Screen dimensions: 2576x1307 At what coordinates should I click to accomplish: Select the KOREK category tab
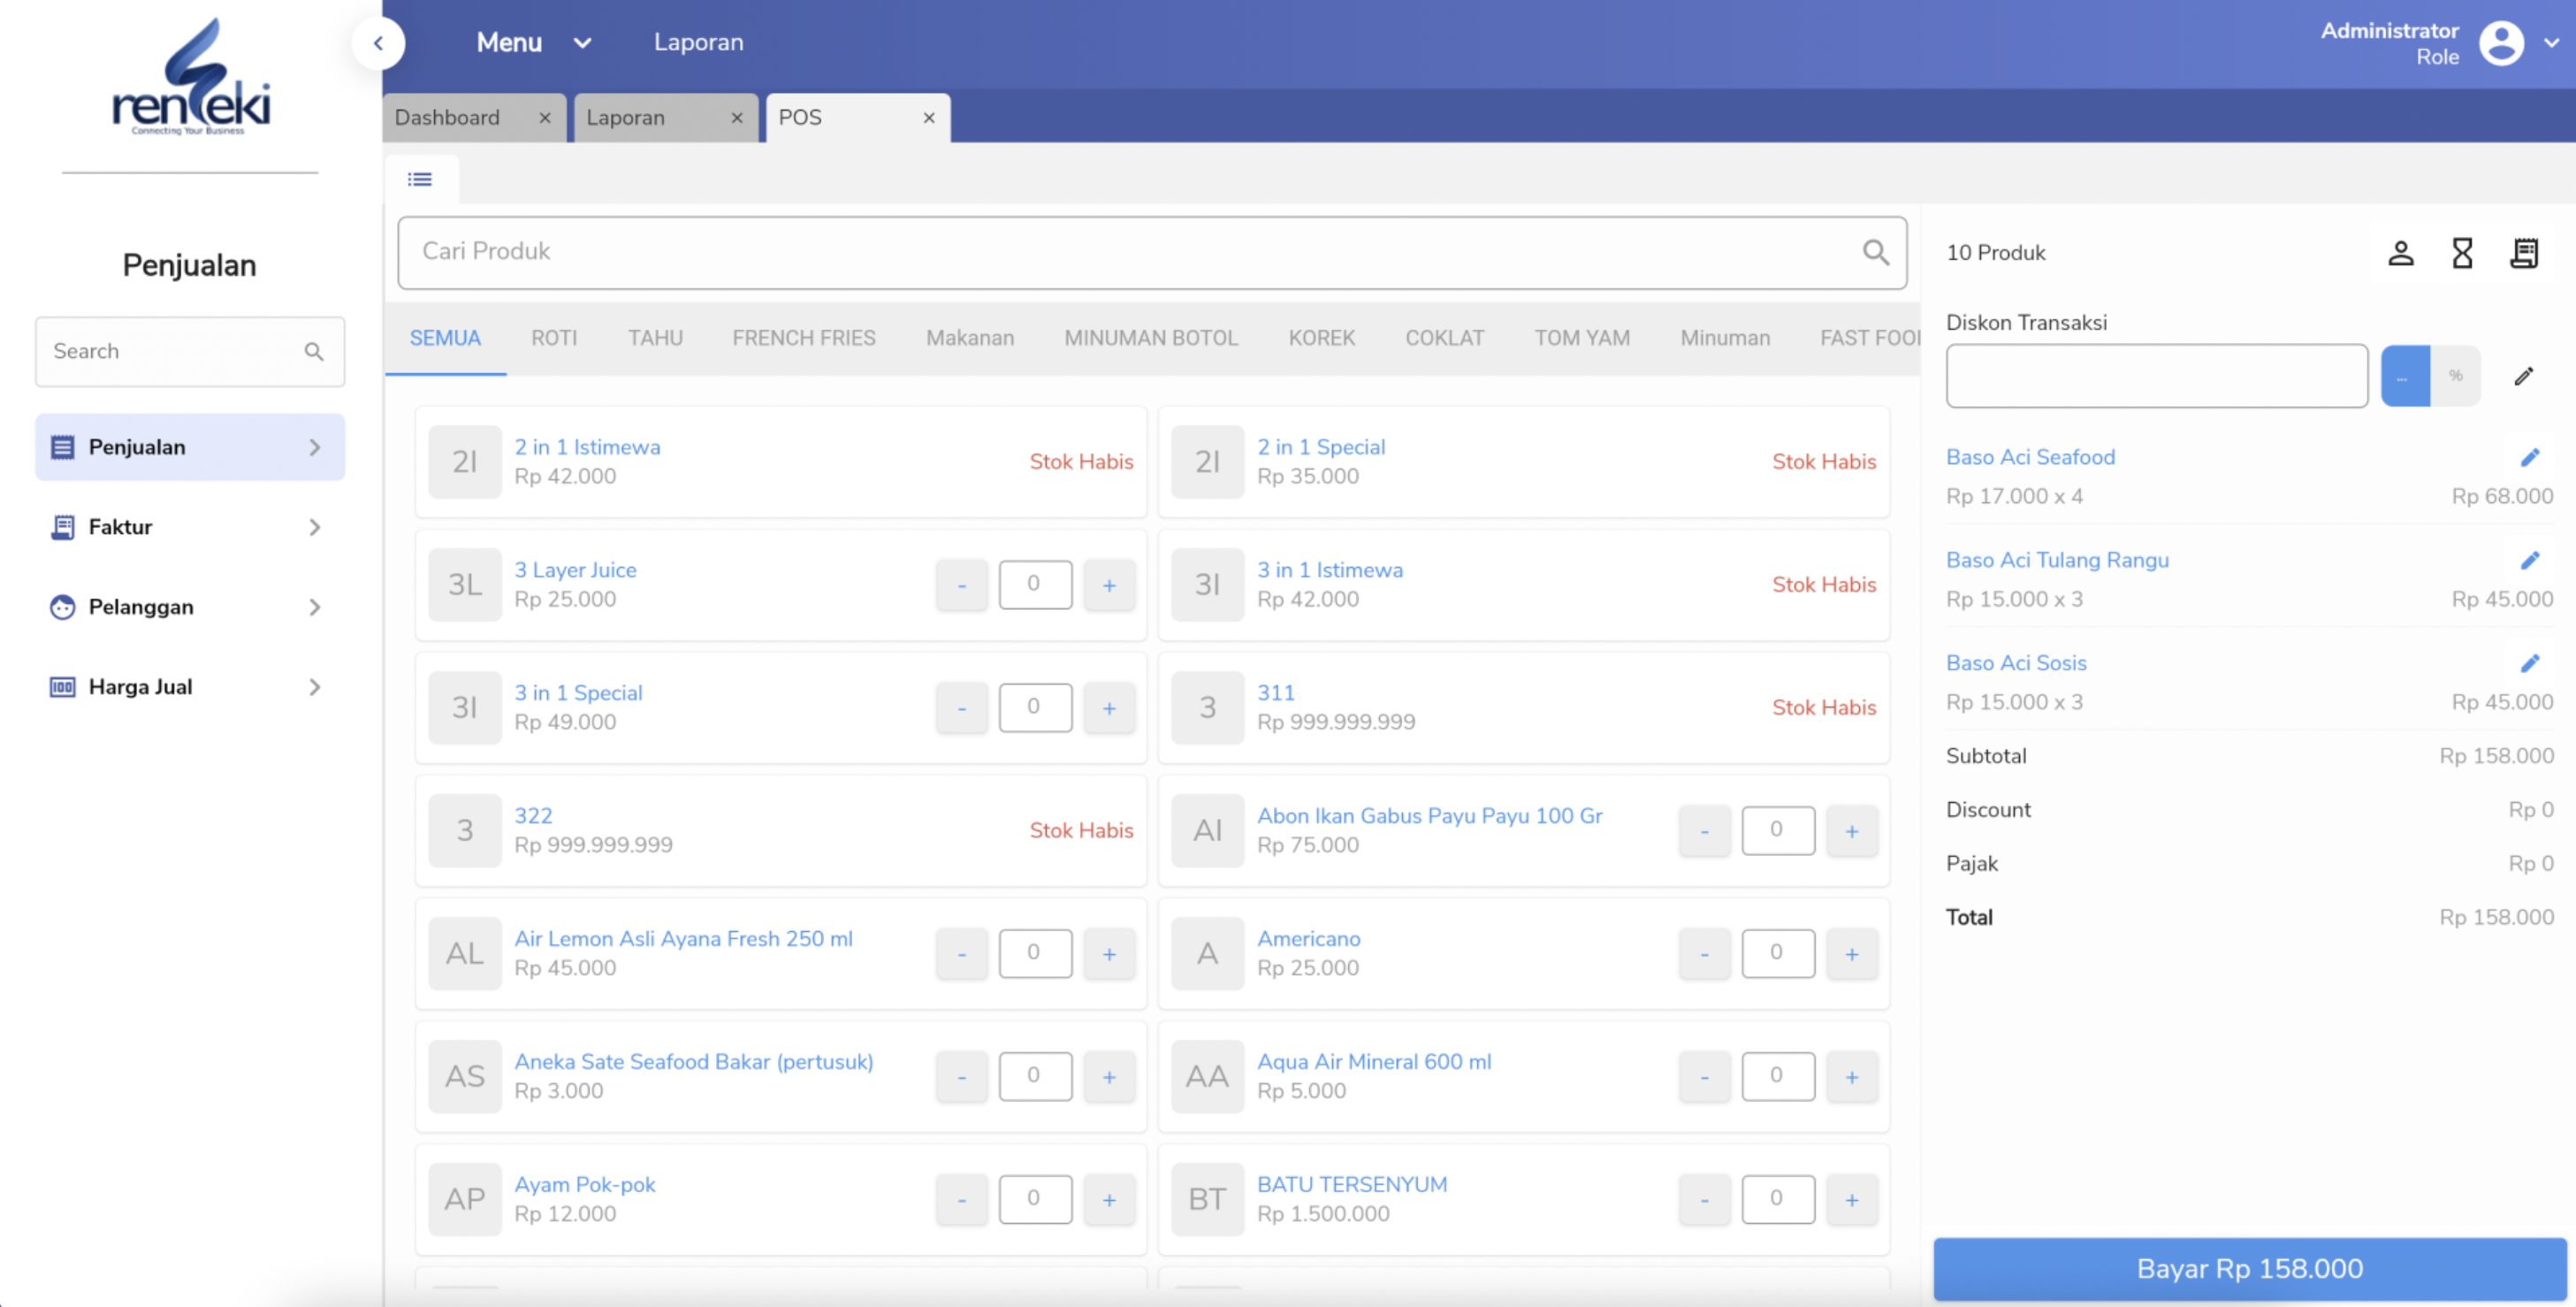1321,339
